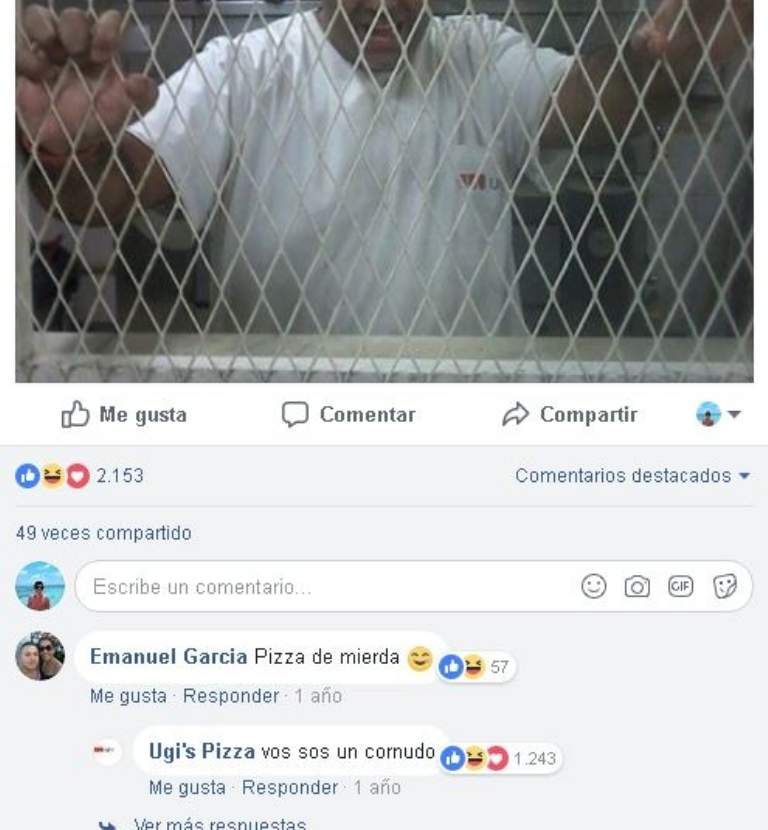Screen dimensions: 768x830
Task: Click the Comentar speech bubble icon
Action: 295,414
